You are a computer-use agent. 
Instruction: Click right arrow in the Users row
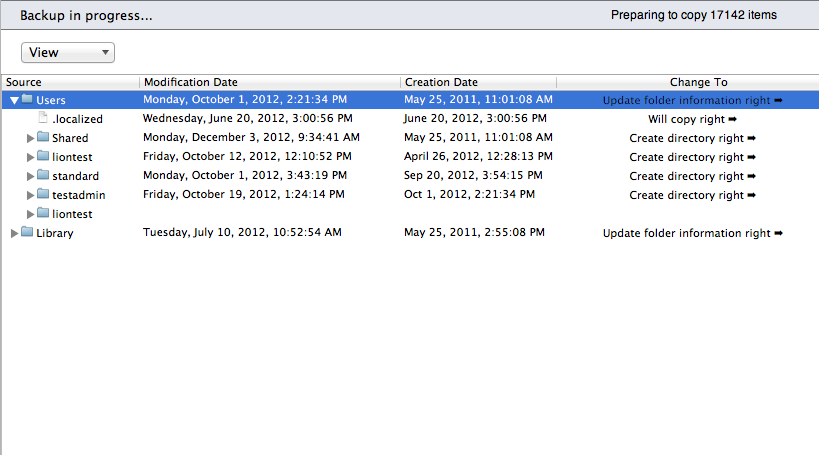tap(778, 100)
